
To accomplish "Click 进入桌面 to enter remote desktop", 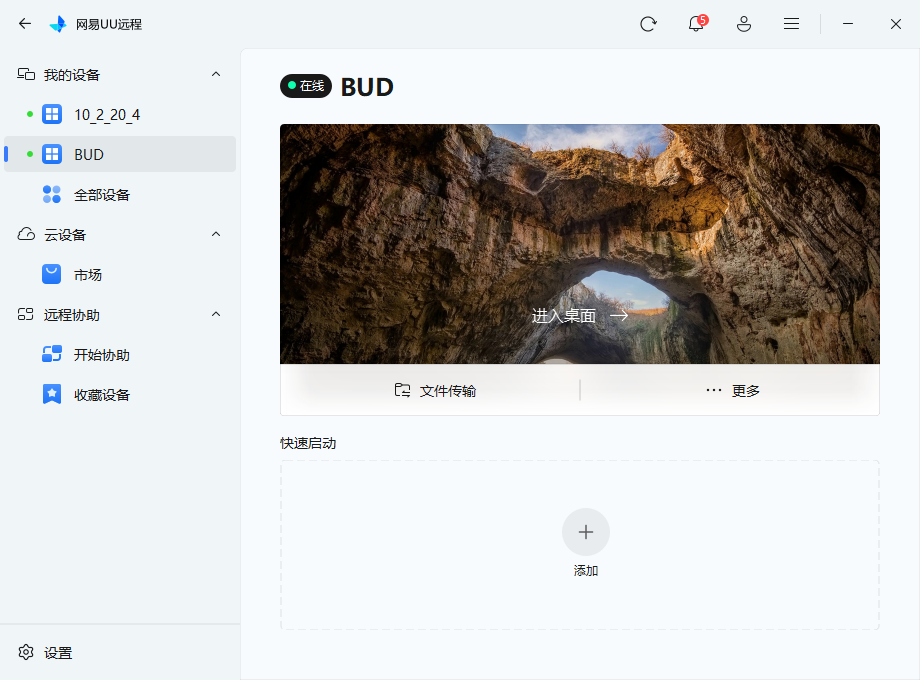I will (579, 316).
